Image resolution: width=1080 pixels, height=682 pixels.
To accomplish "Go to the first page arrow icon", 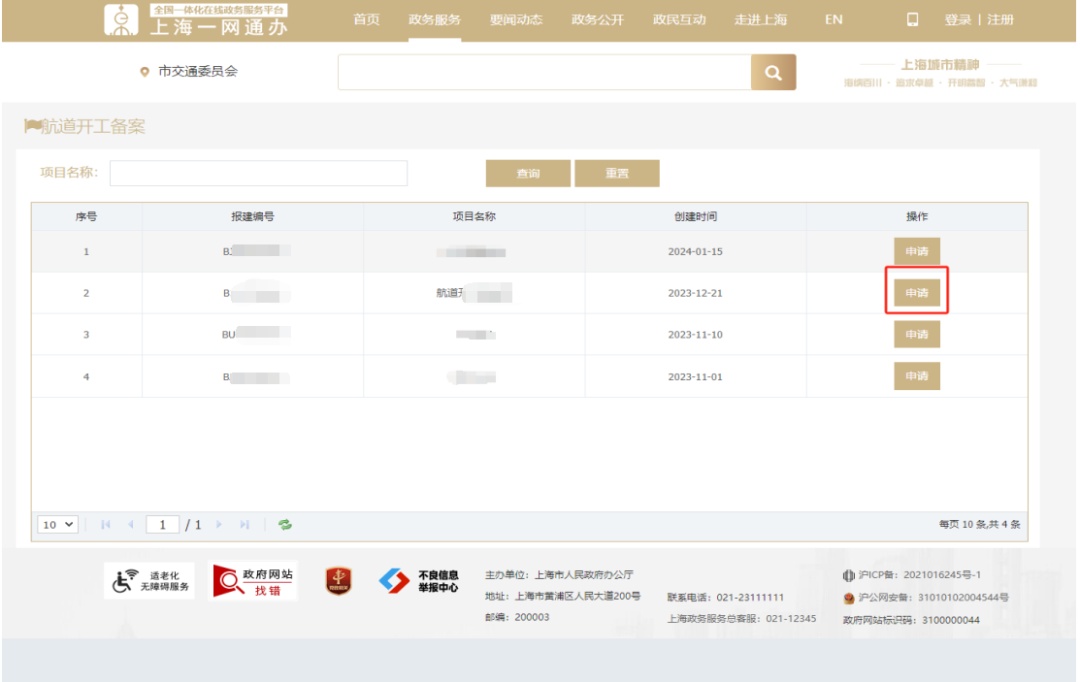I will 106,525.
